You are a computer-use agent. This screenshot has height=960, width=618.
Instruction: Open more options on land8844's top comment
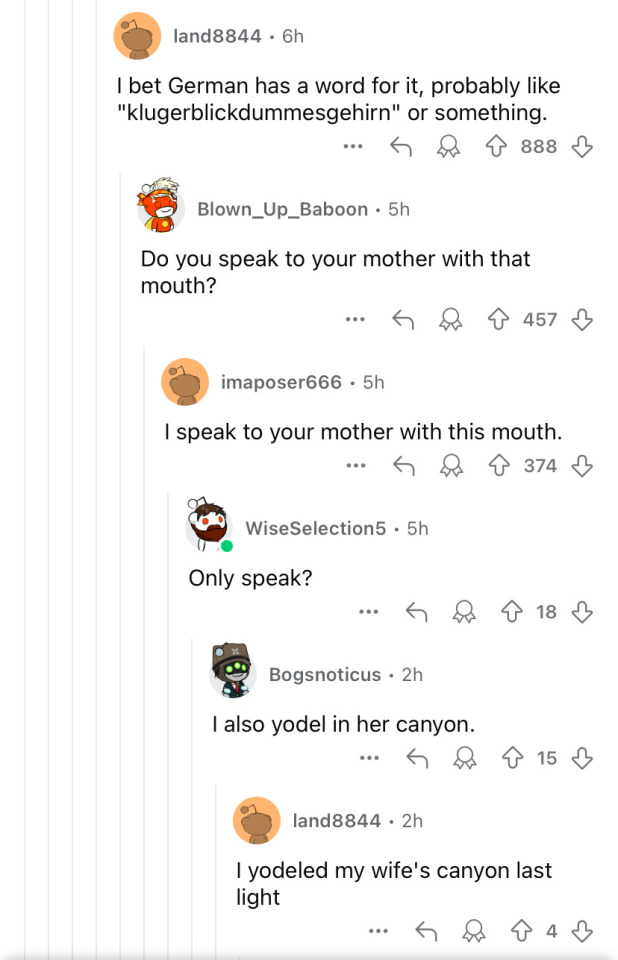pyautogui.click(x=352, y=147)
